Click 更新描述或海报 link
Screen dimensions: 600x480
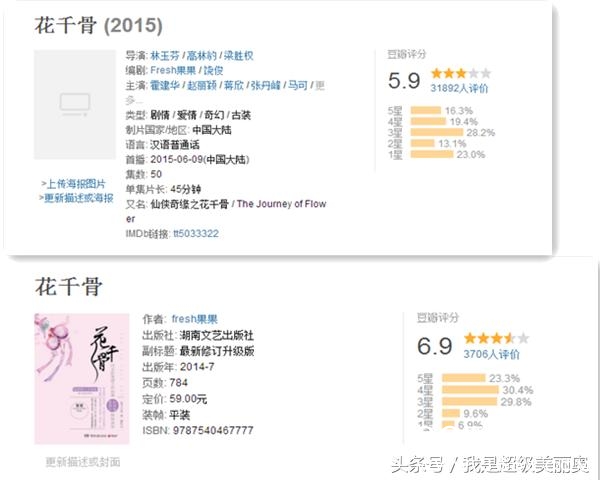click(x=77, y=197)
